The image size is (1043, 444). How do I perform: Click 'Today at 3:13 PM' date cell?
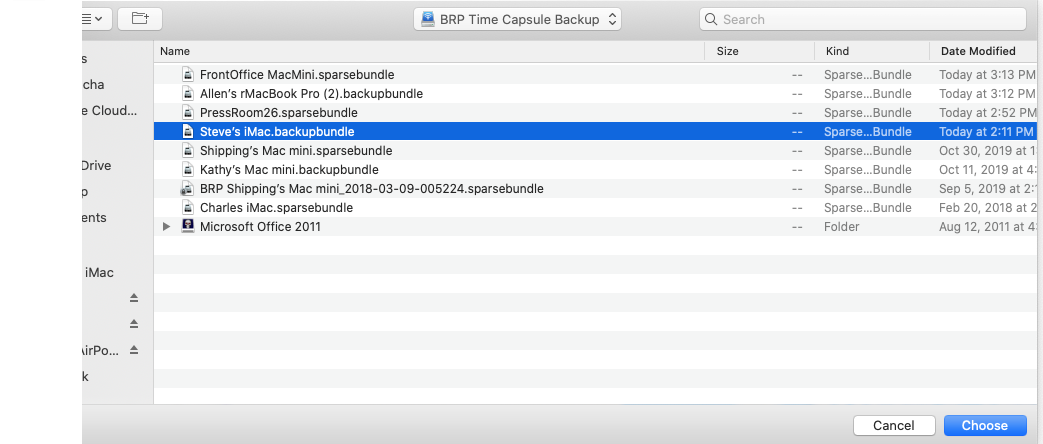pos(987,75)
